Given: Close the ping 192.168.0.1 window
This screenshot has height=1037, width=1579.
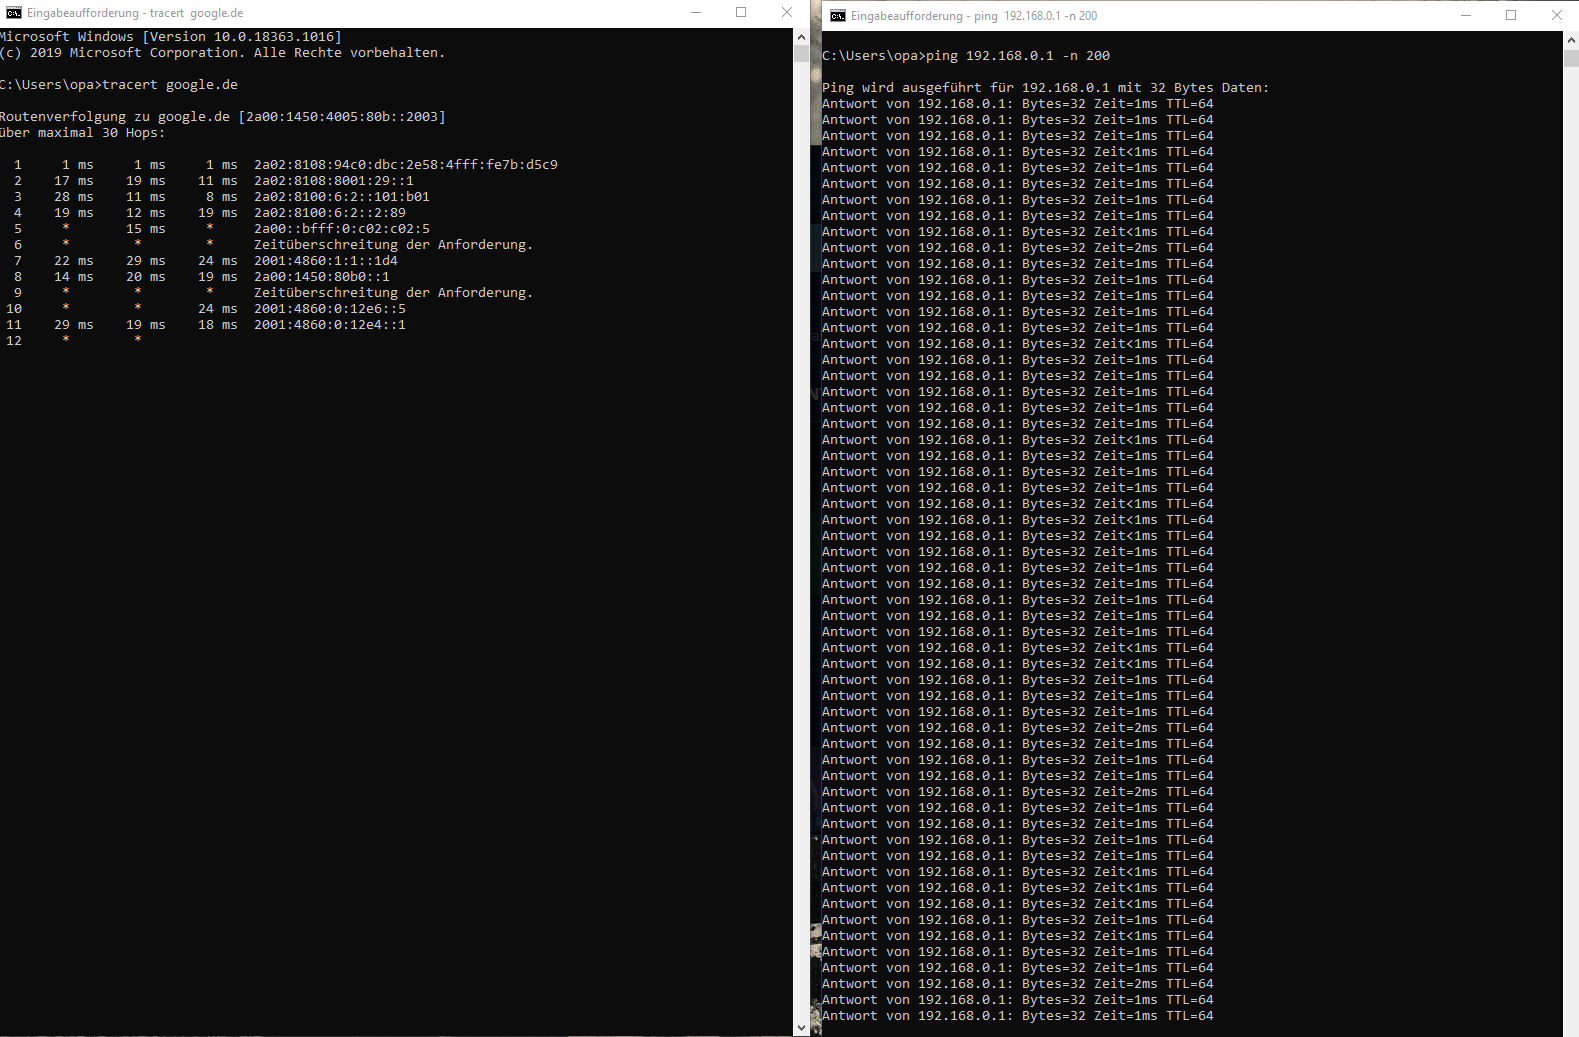Looking at the screenshot, I should (x=1557, y=15).
